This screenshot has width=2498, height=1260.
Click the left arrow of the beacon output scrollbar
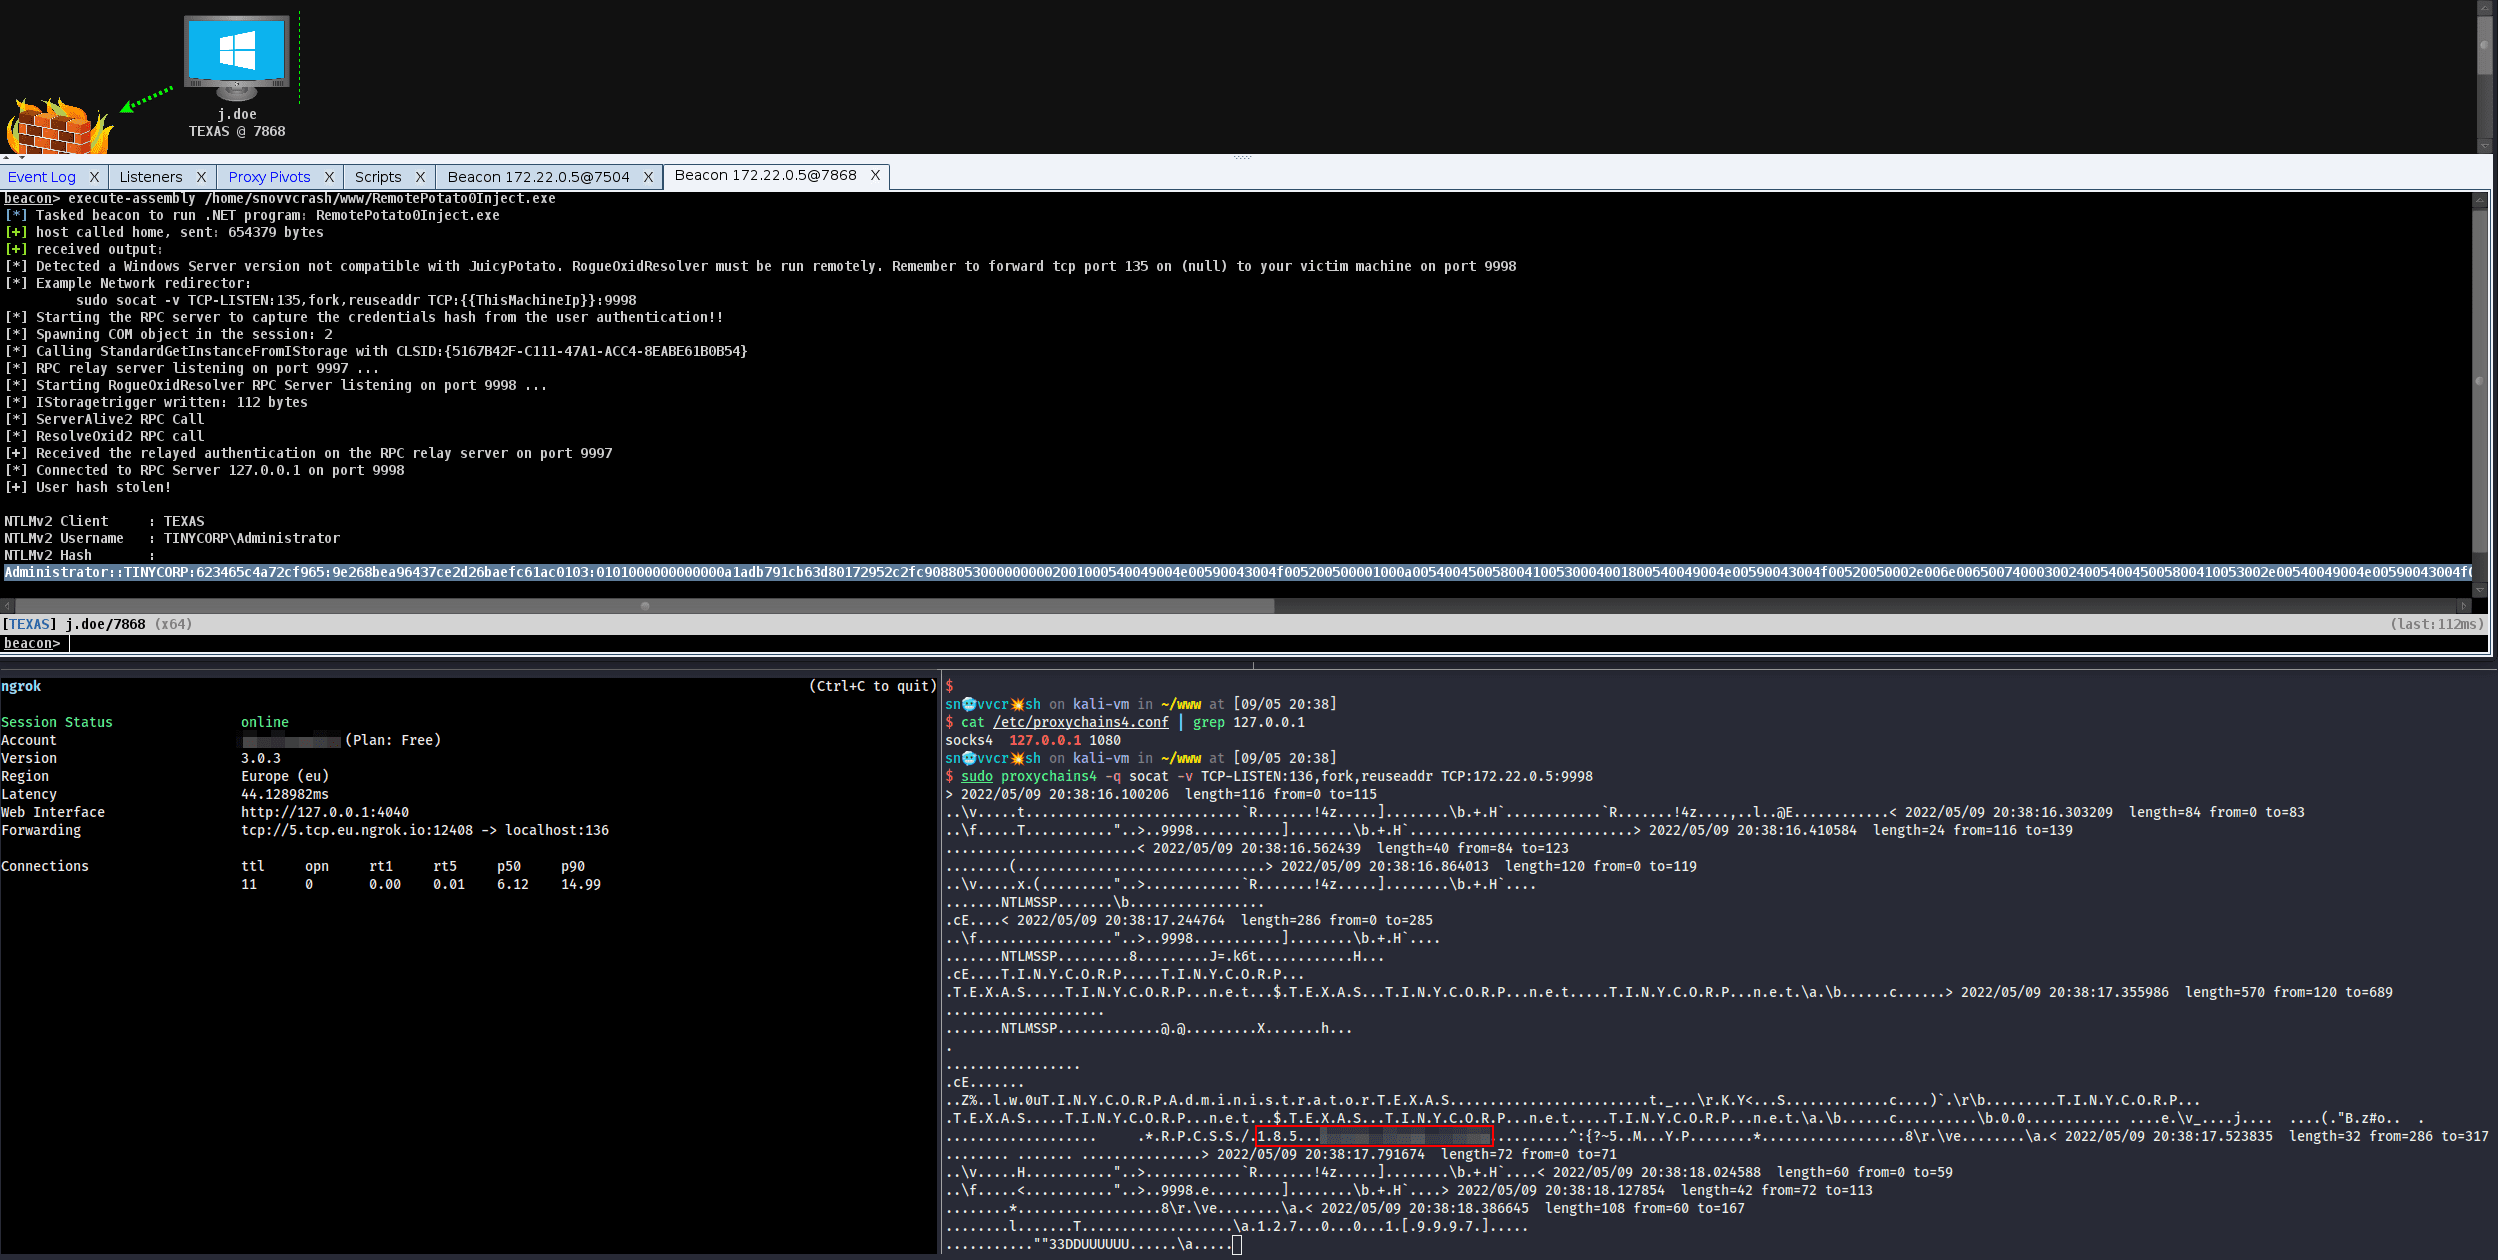click(7, 605)
